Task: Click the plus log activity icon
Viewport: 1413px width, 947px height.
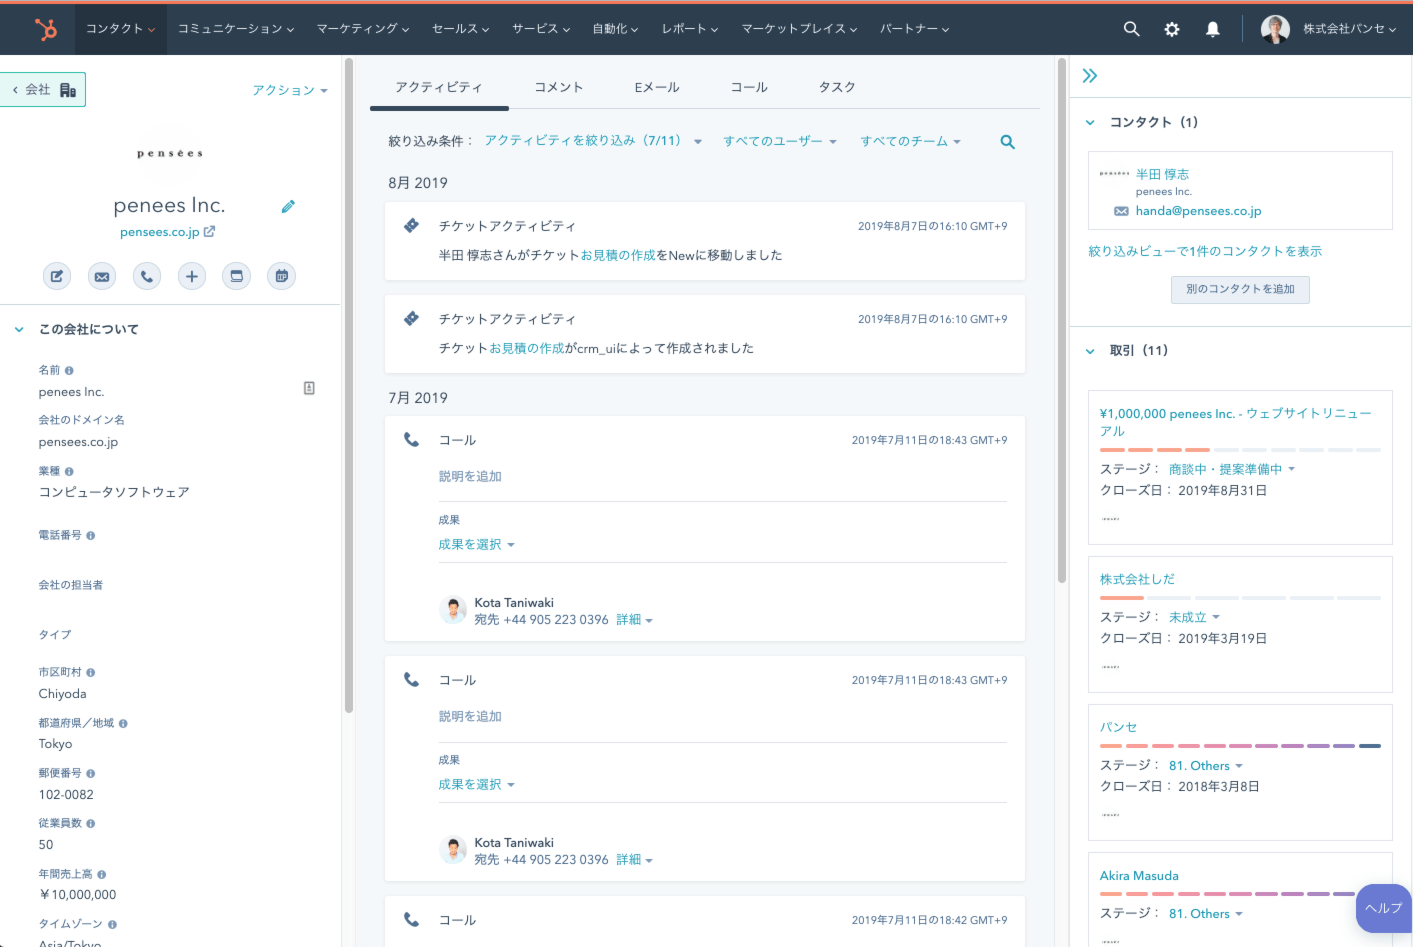Action: (x=192, y=276)
